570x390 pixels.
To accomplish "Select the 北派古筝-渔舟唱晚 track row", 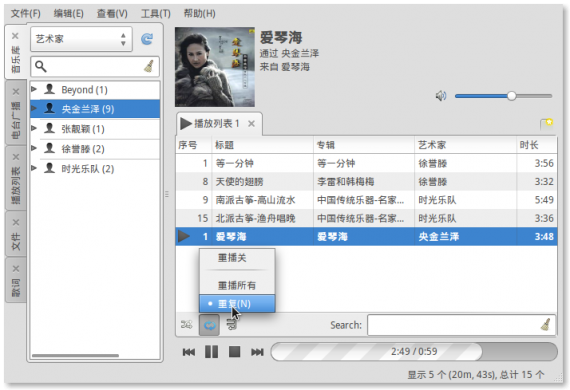I will pyautogui.click(x=366, y=218).
